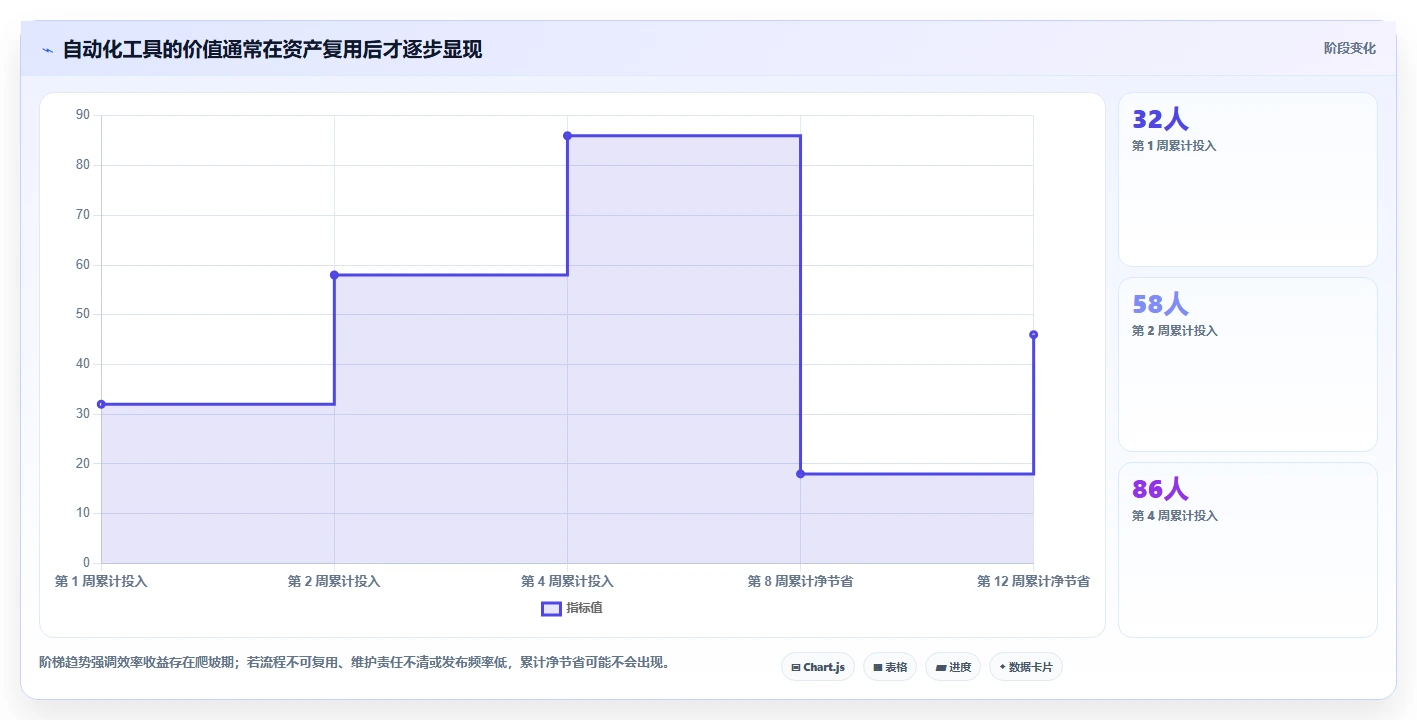Click the 第 1 周累计投入 caption under 32人
This screenshot has width=1417, height=720.
[1174, 146]
